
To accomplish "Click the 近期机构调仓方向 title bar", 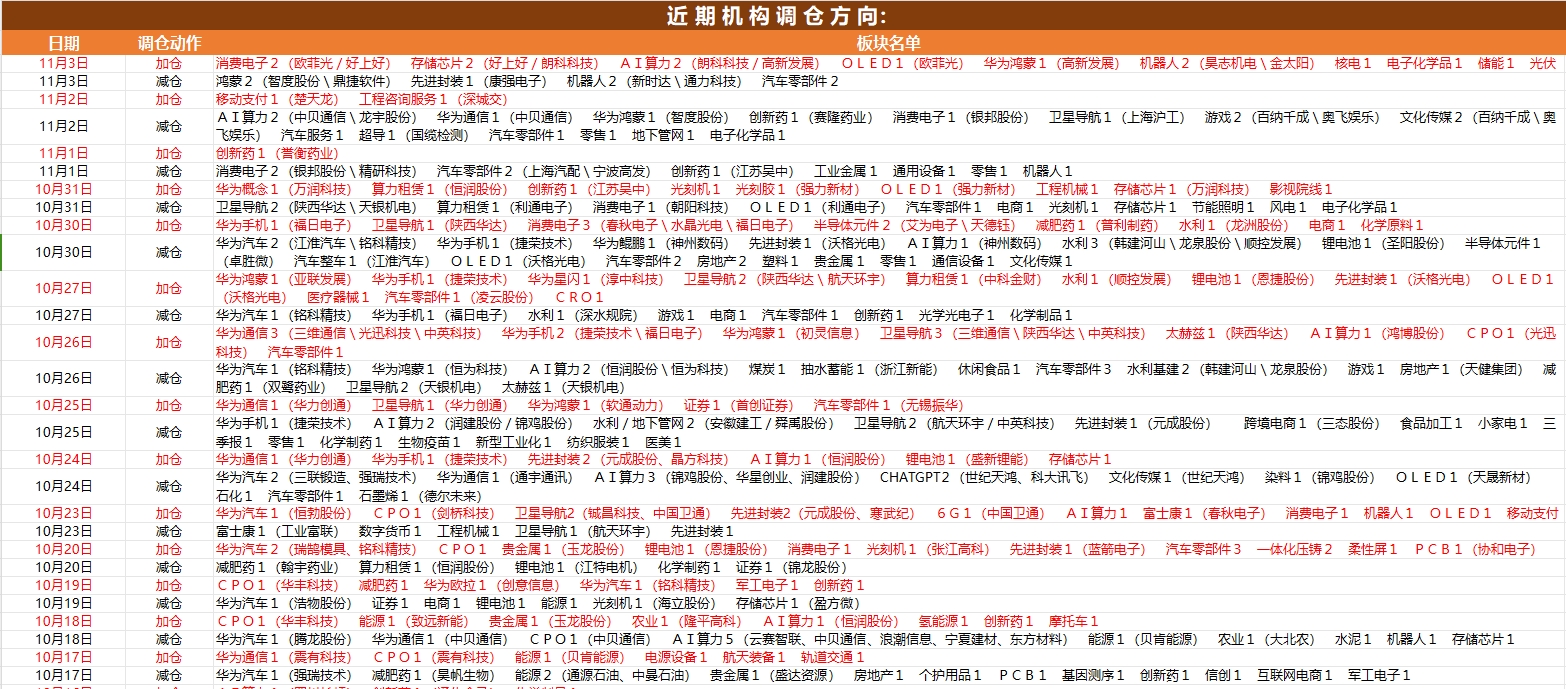I will [x=783, y=15].
